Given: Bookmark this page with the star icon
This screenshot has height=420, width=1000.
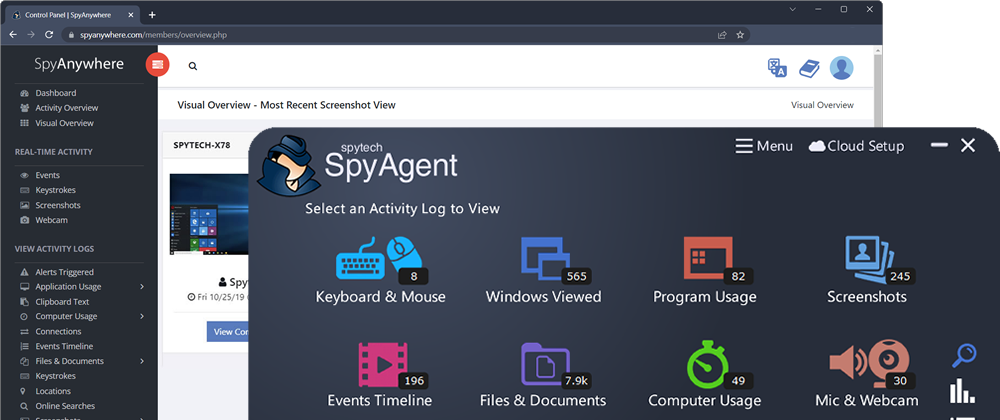Looking at the screenshot, I should click(x=740, y=35).
